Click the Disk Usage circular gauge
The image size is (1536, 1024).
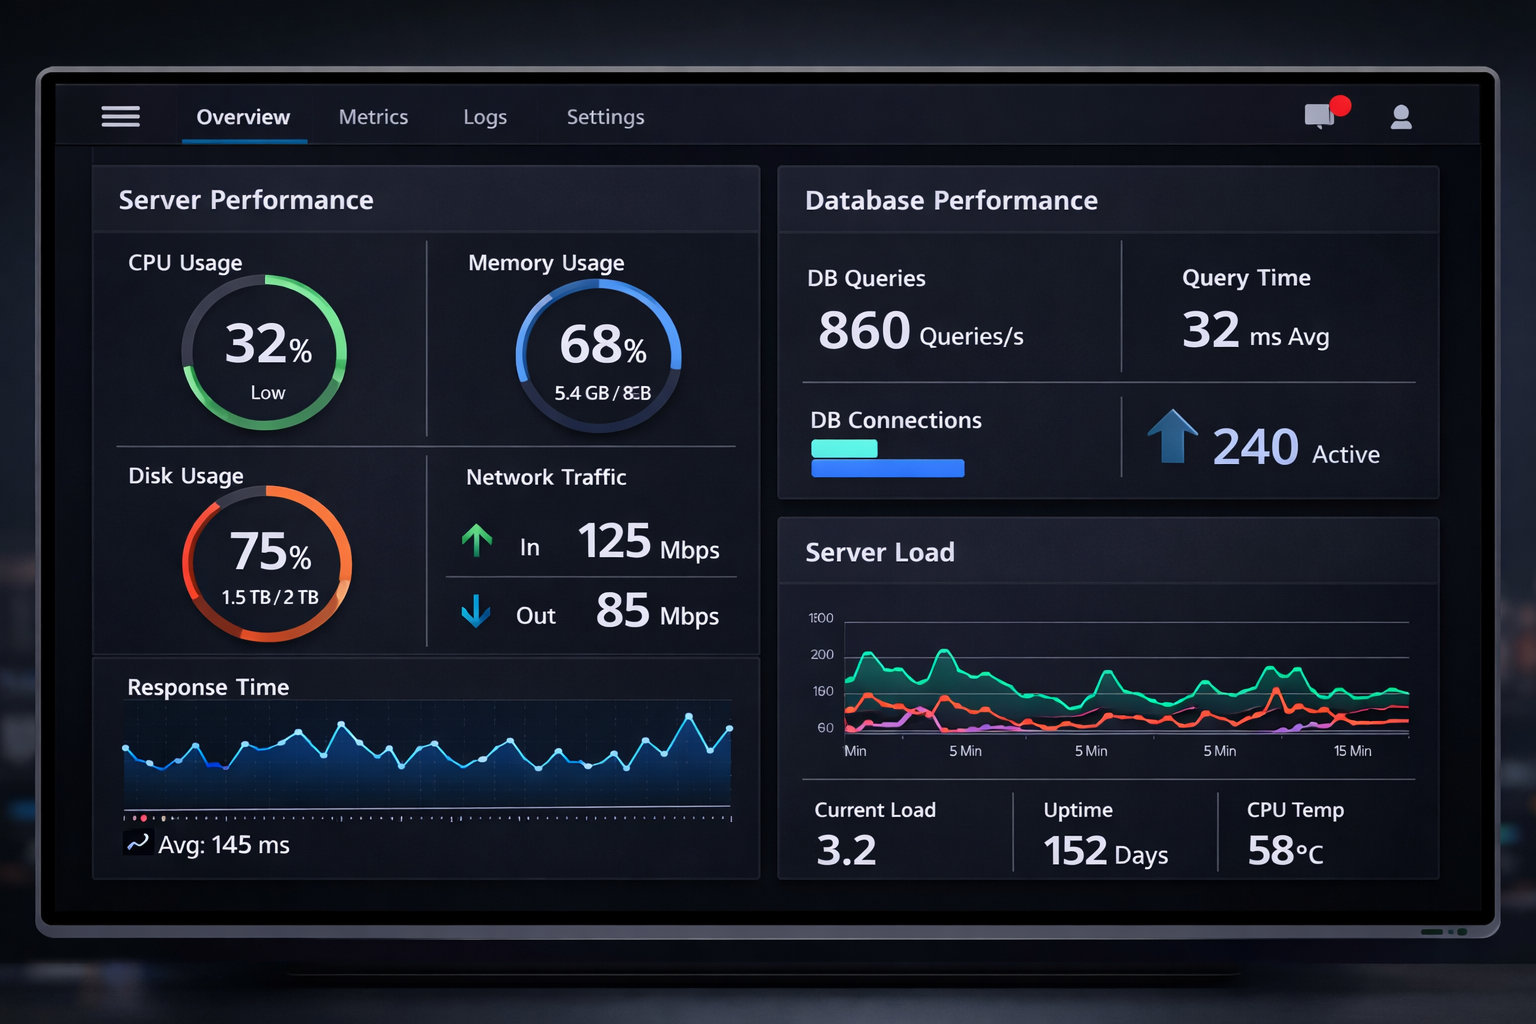(x=266, y=565)
